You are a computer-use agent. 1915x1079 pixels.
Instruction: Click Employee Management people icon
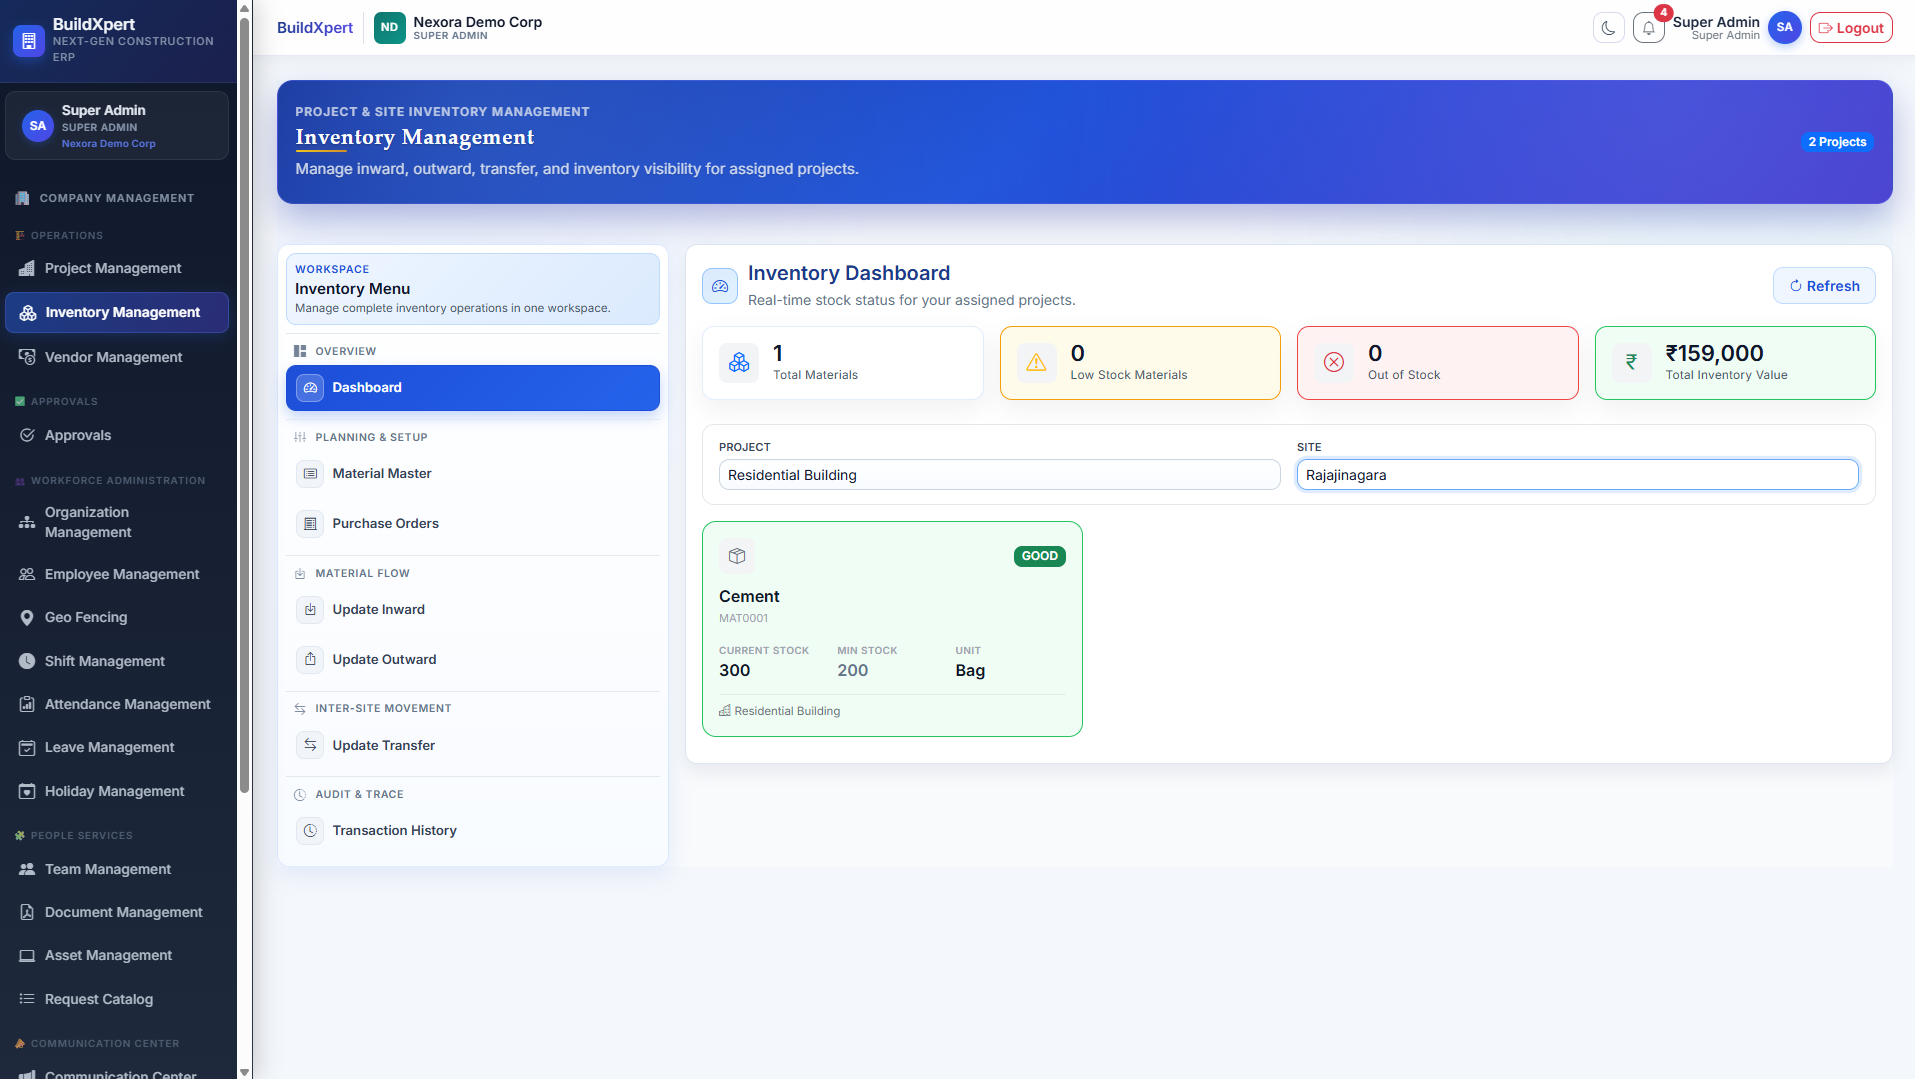(x=27, y=574)
